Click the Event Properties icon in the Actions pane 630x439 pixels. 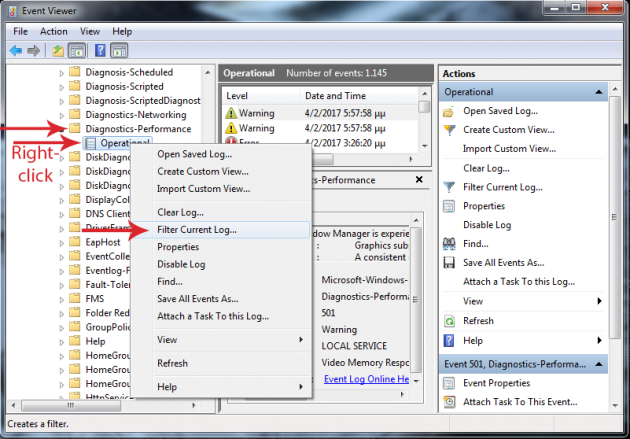pos(449,383)
